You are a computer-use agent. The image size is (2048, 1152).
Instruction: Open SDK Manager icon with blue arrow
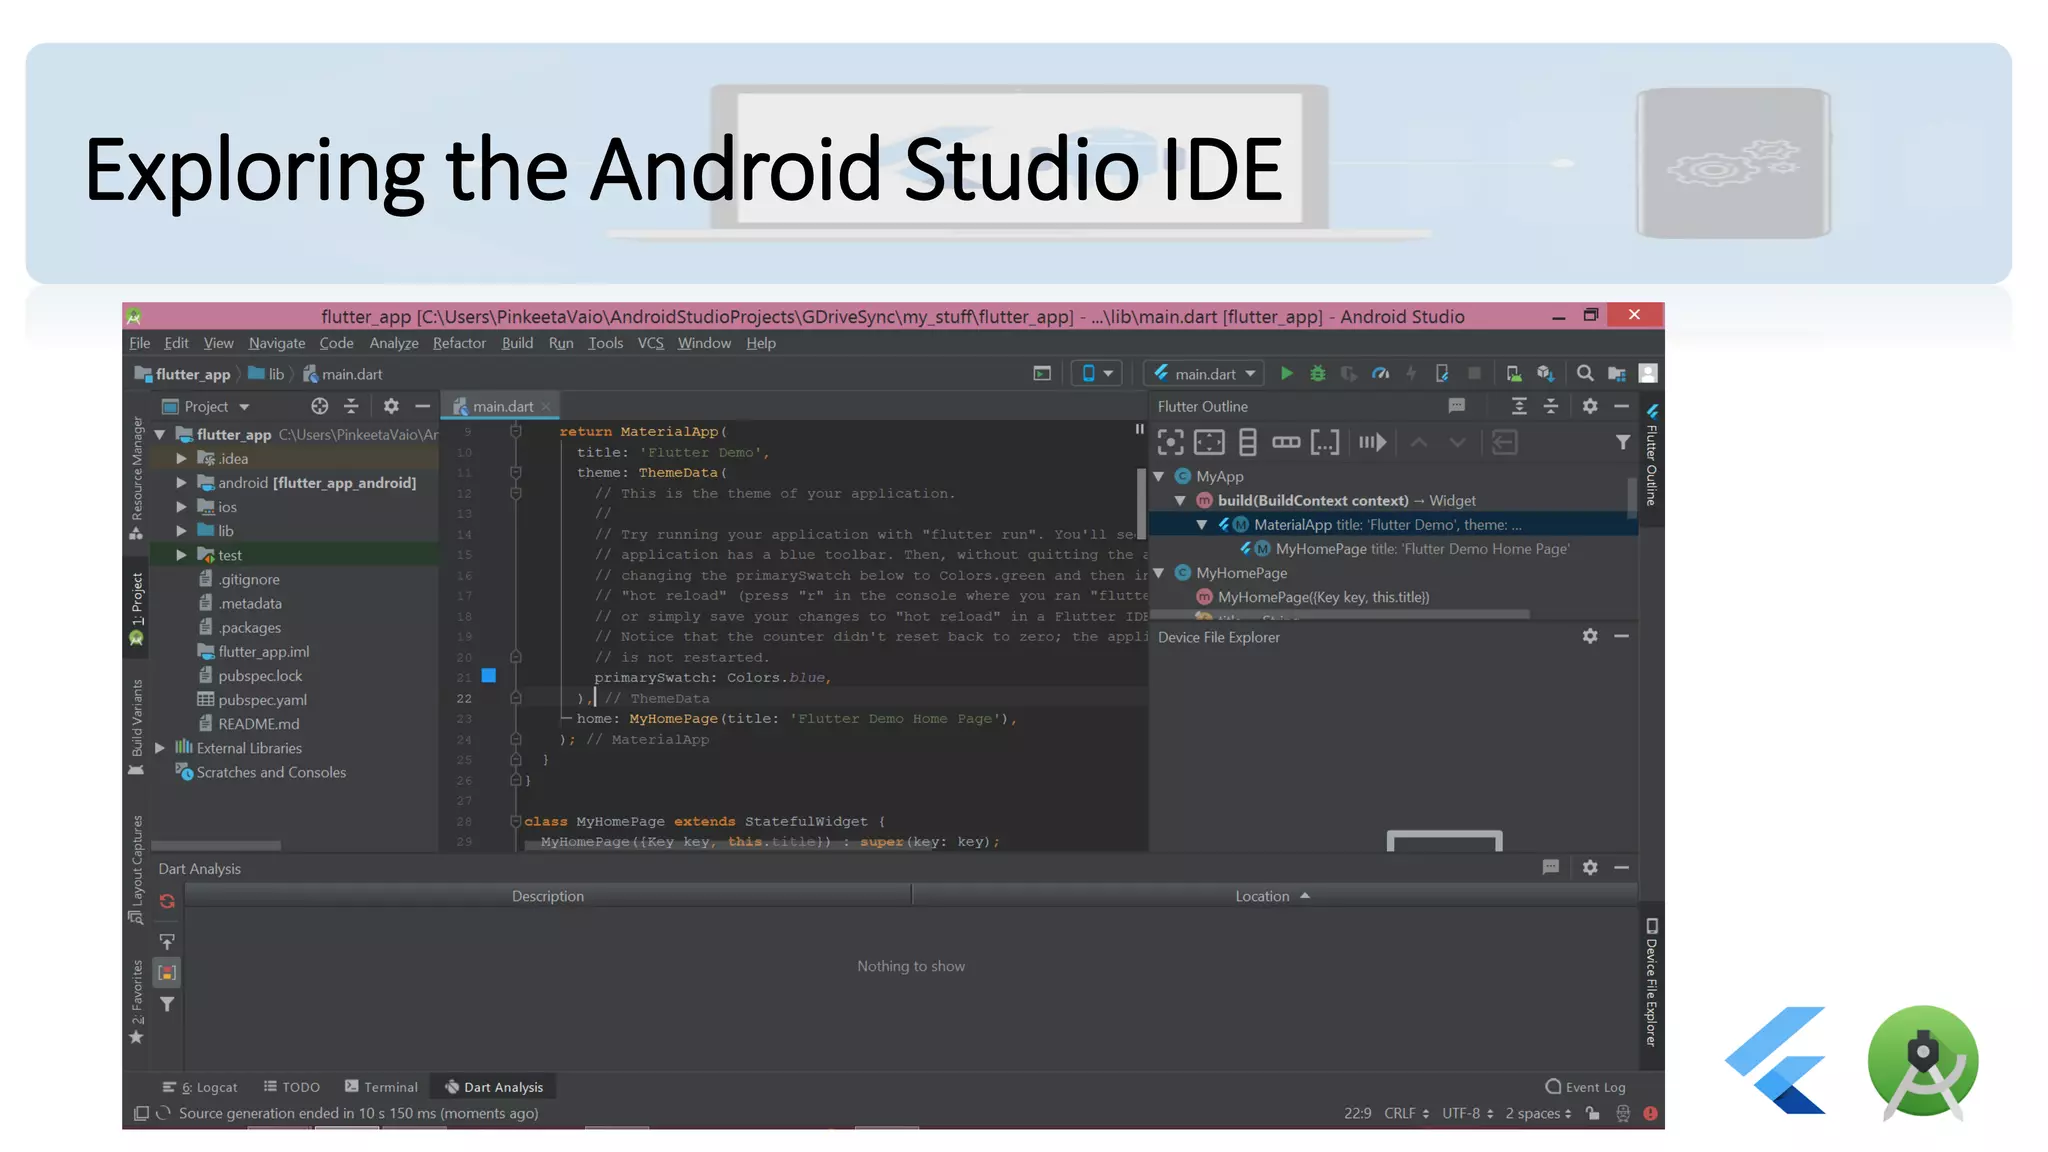[1545, 373]
